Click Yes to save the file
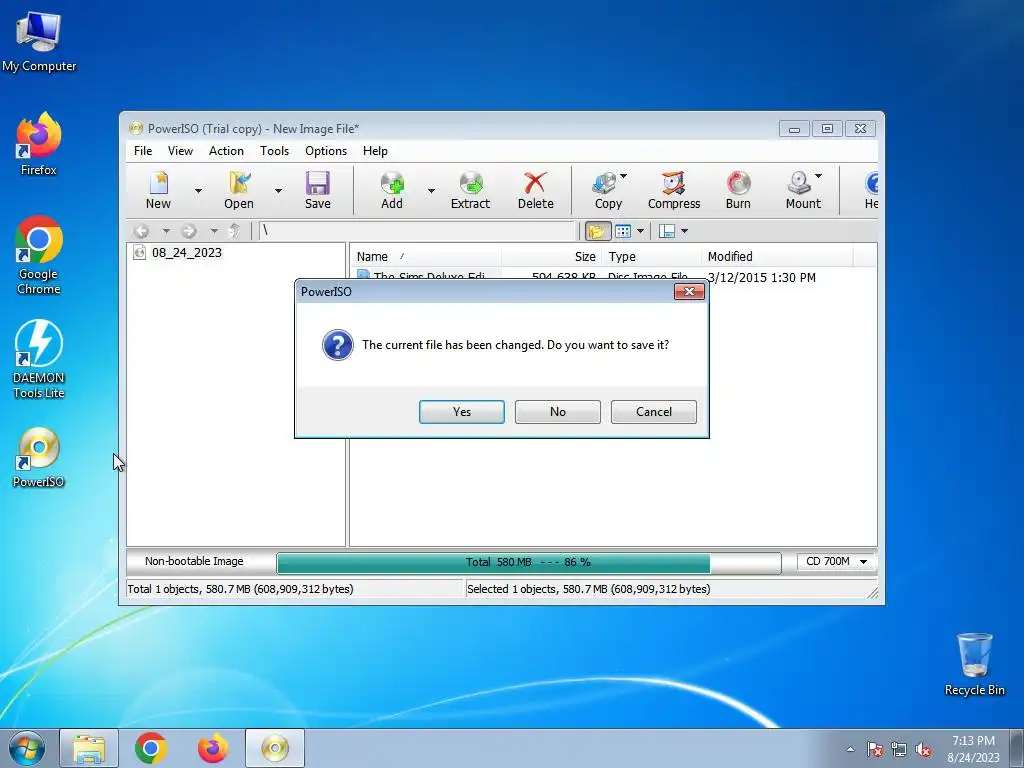 [x=462, y=412]
